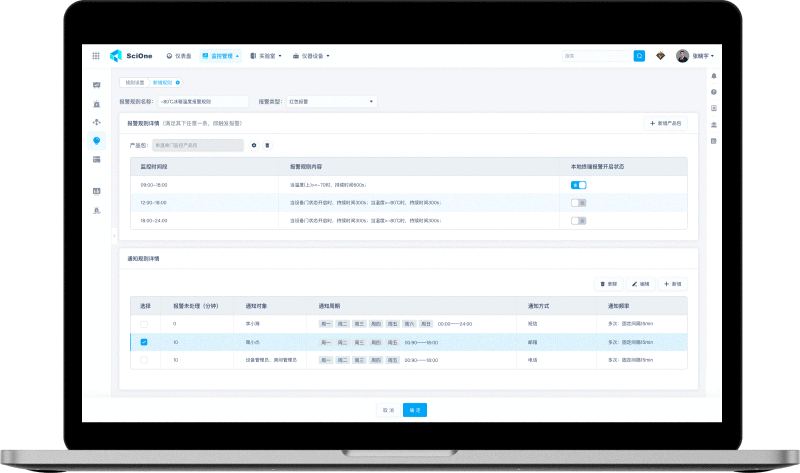This screenshot has width=800, height=473.
Task: Click the 新增 add button in notification rules
Action: (x=672, y=284)
